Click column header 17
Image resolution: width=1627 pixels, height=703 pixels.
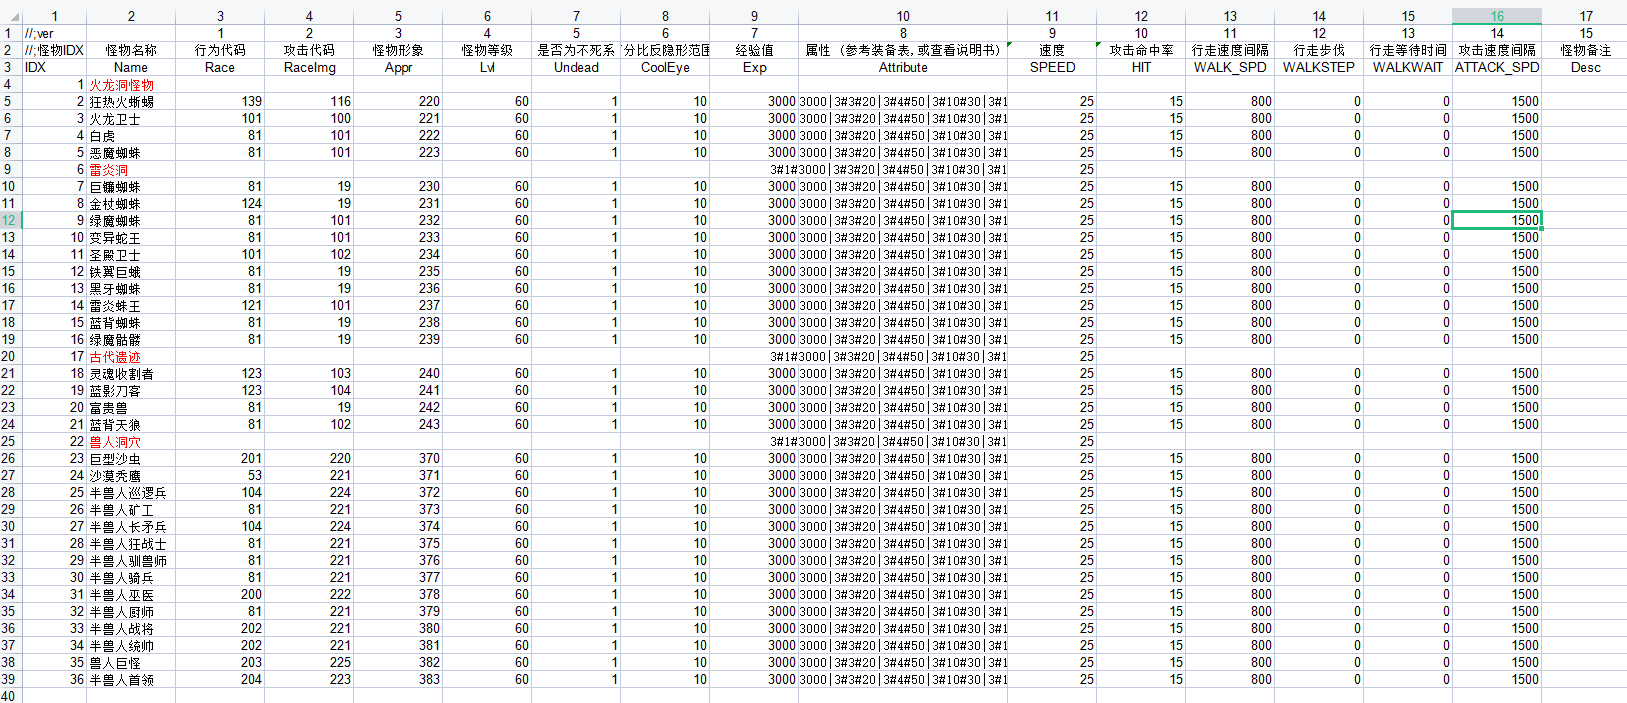[1585, 16]
